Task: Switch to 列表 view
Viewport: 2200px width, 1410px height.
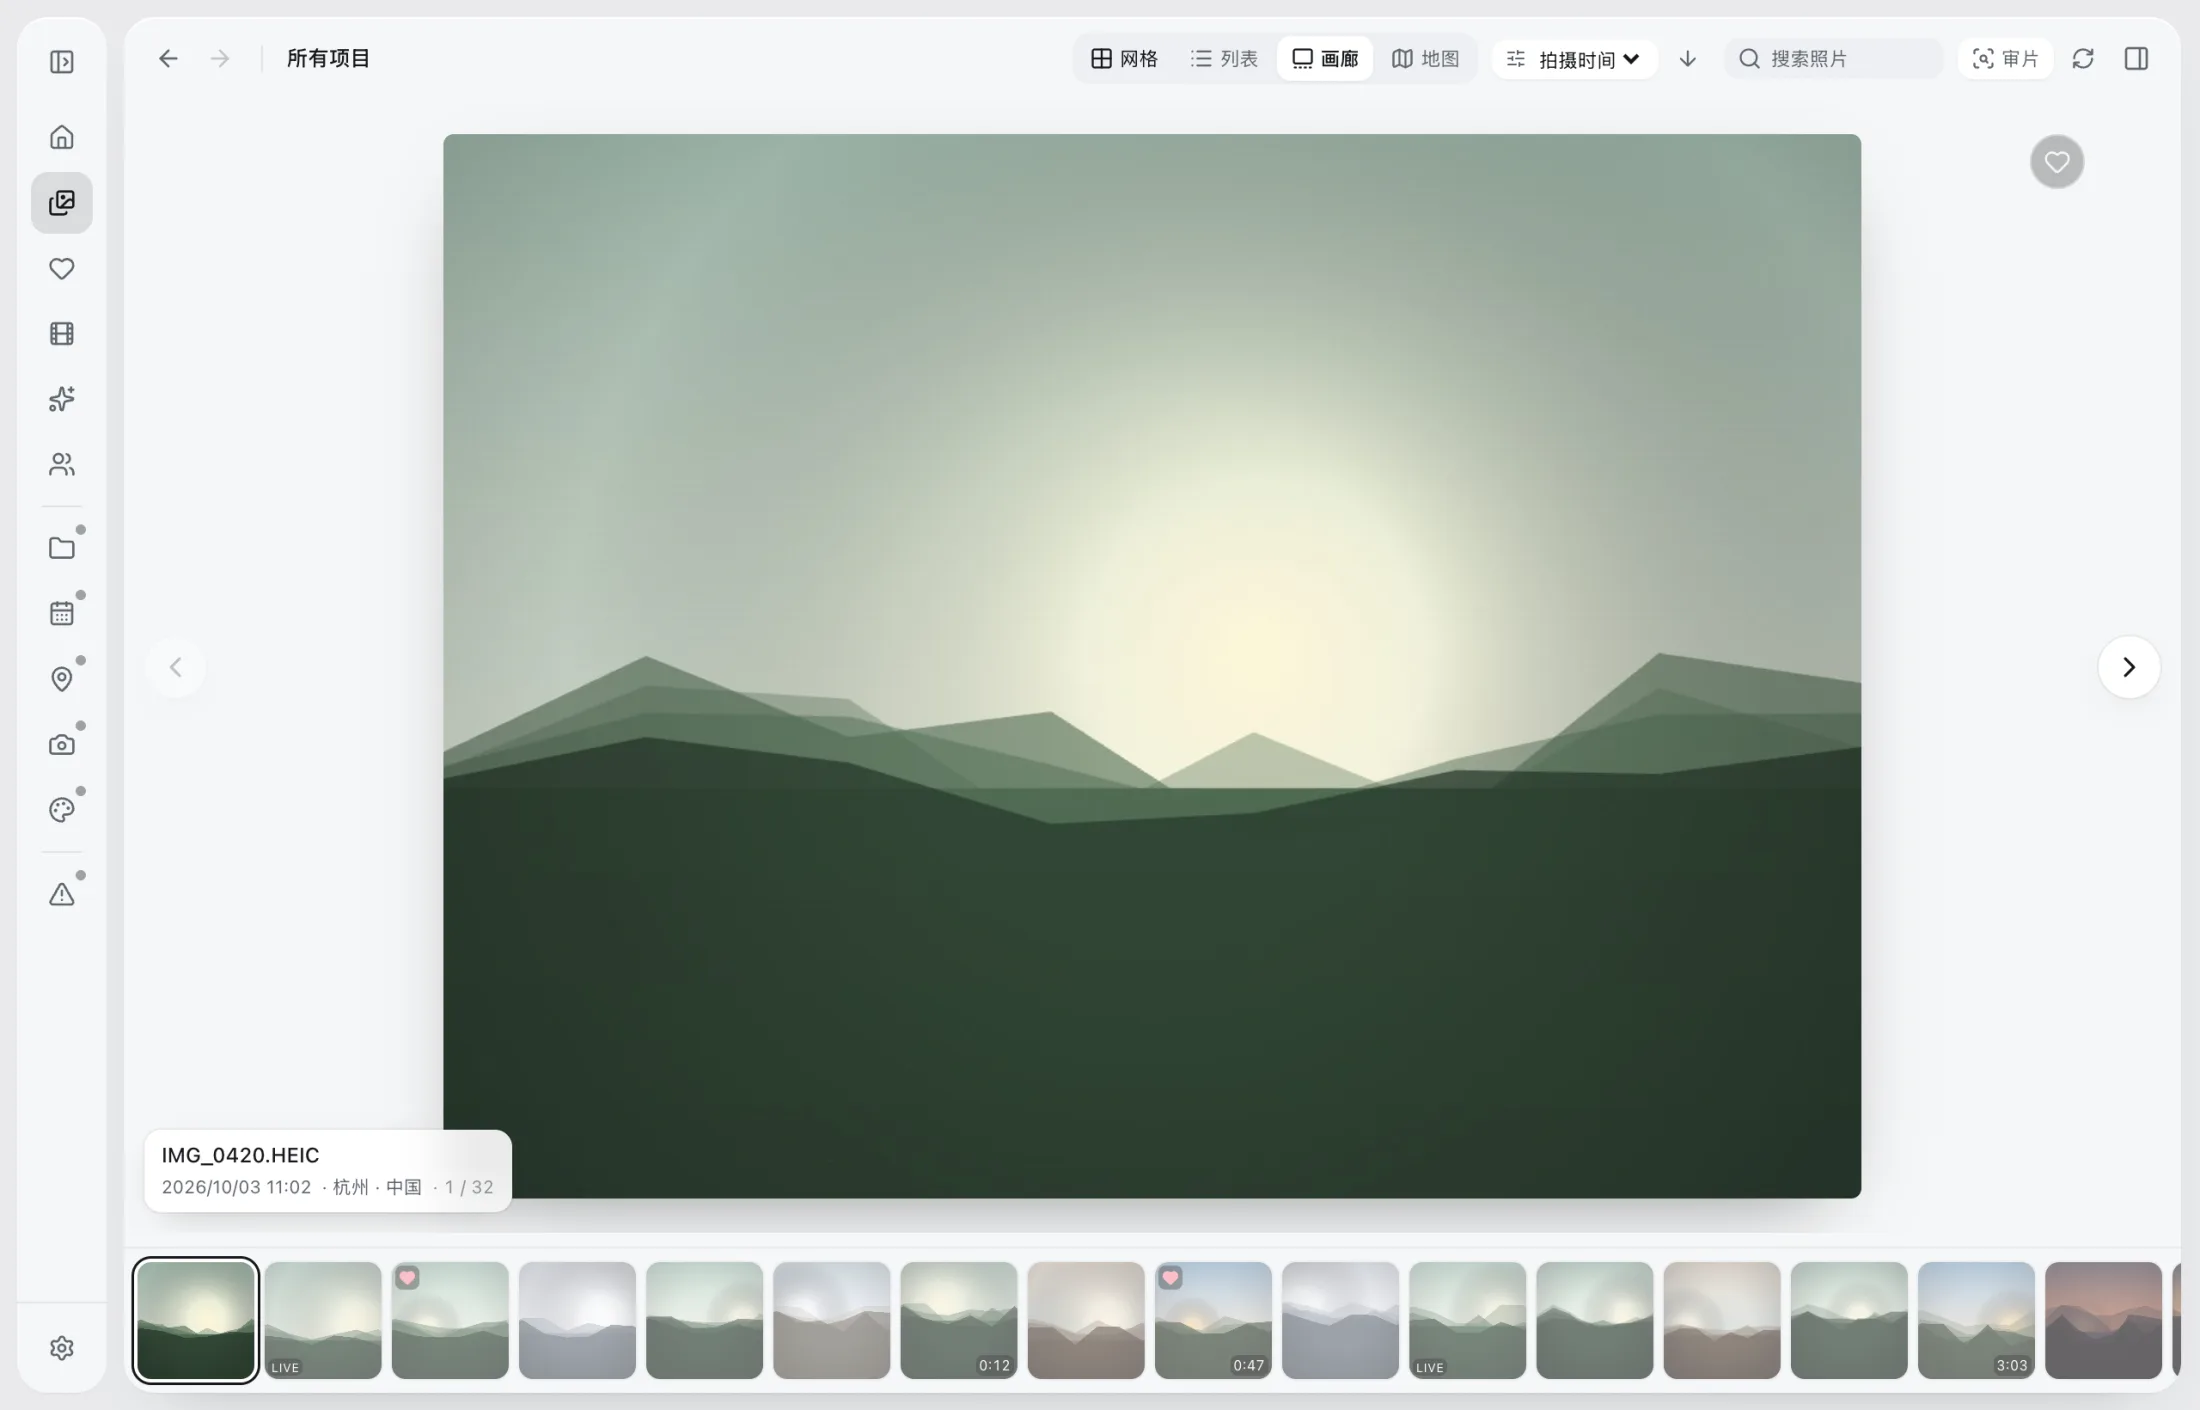Action: (x=1224, y=59)
